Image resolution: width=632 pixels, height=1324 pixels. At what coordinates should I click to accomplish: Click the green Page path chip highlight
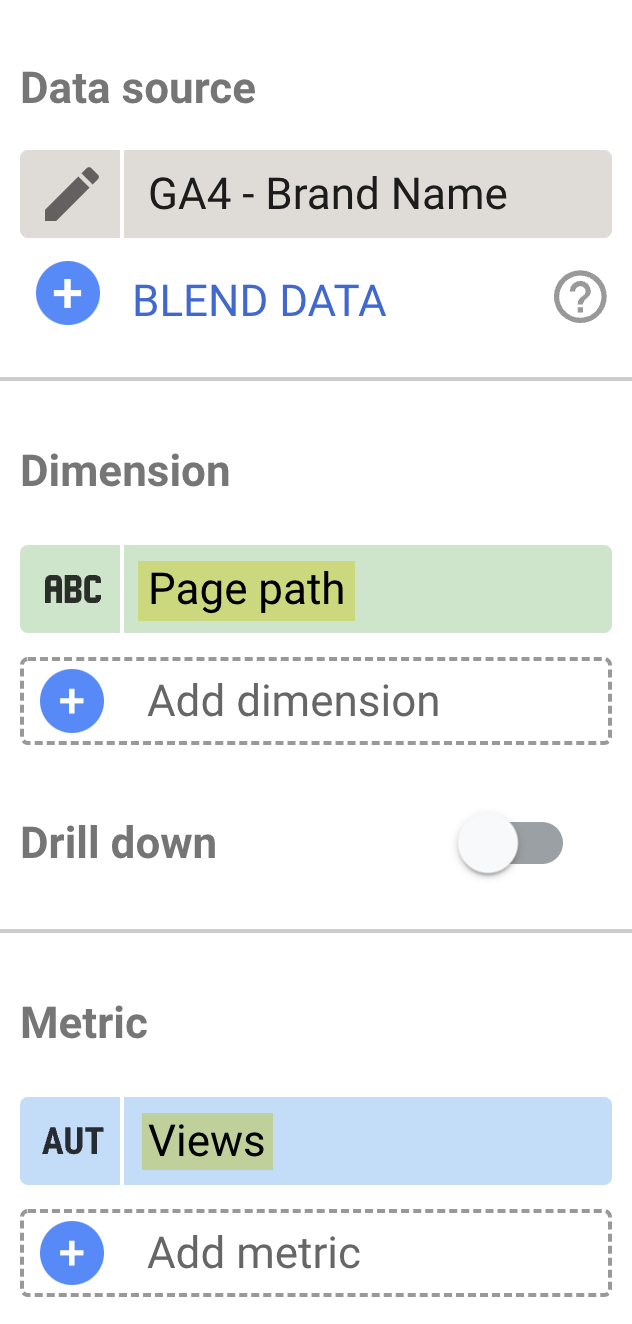[x=246, y=589]
